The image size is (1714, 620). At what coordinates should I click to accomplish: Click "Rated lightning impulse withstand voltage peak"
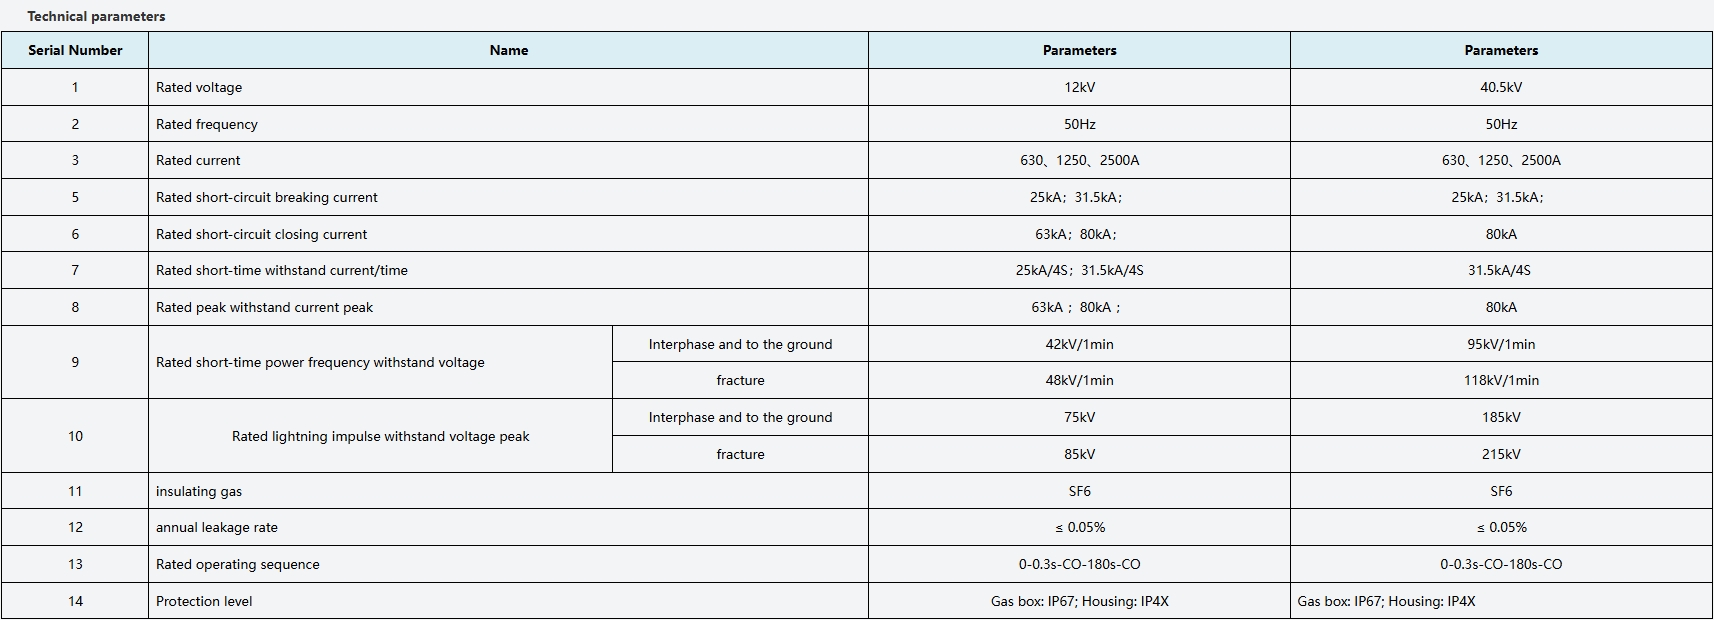[x=380, y=436]
